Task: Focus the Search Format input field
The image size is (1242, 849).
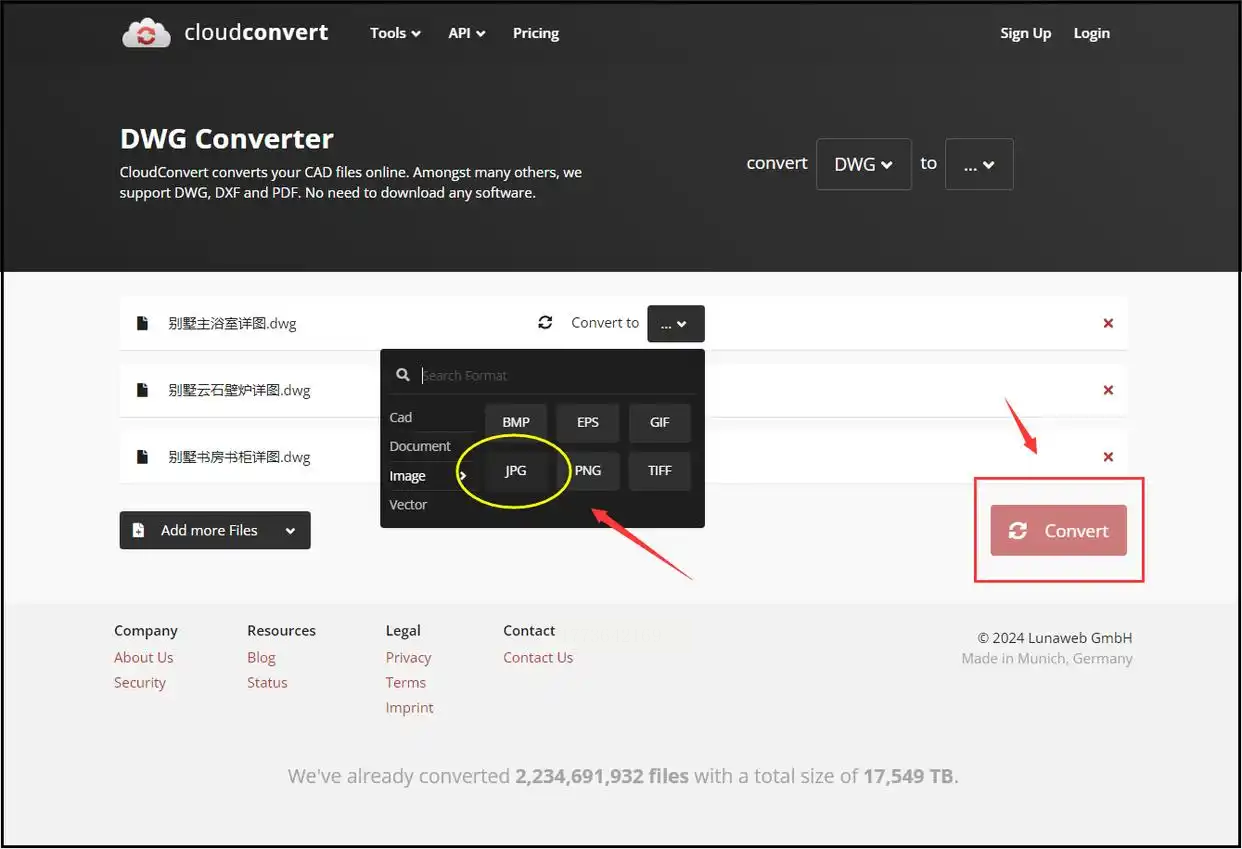Action: tap(556, 375)
